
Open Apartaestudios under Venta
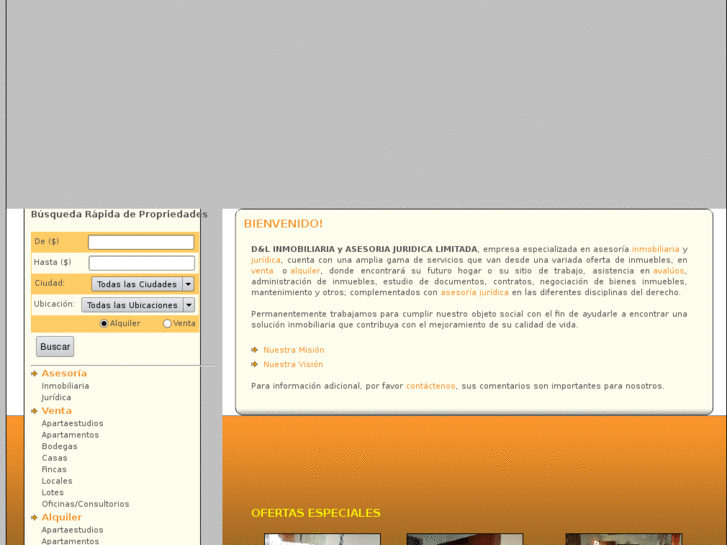coord(72,423)
